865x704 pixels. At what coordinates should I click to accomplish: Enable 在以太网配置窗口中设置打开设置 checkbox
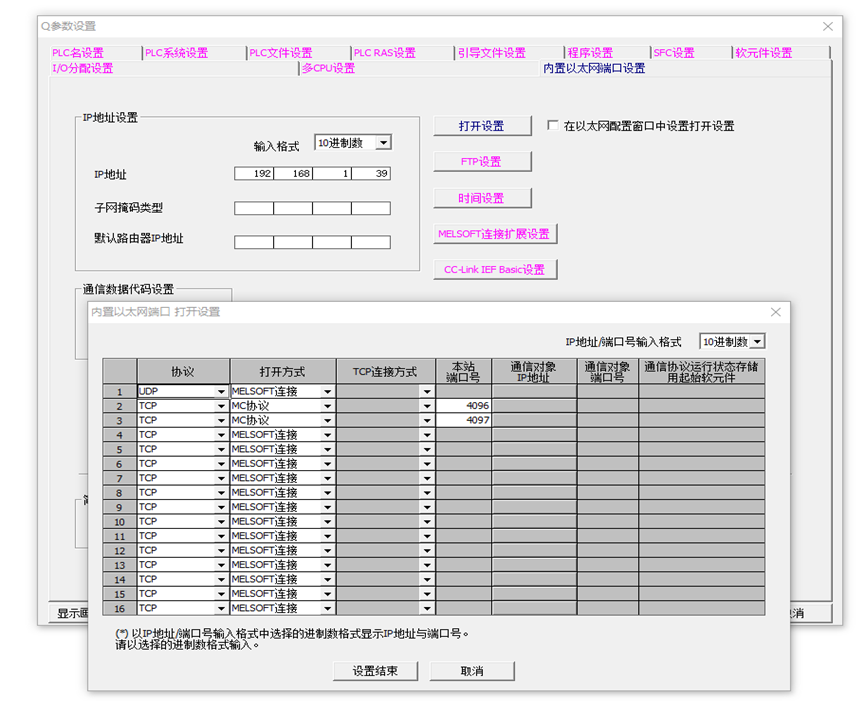552,124
